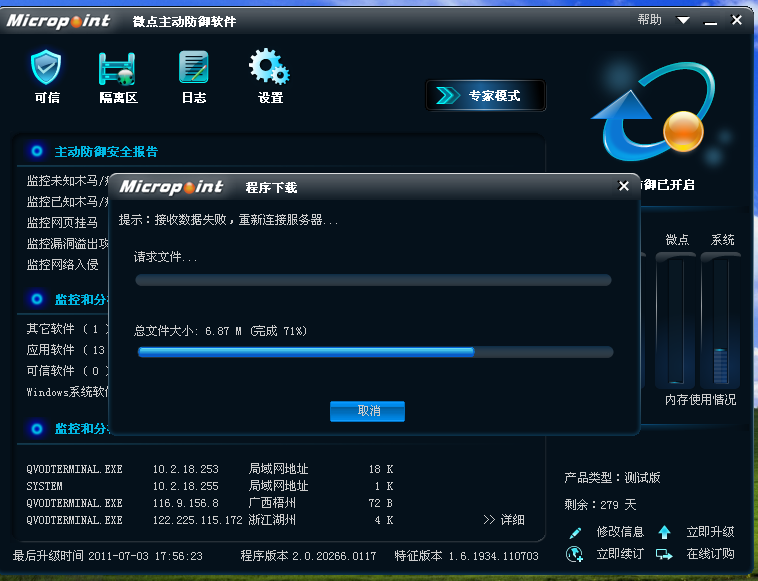The width and height of the screenshot is (758, 581).
Task: Click the 详细 double chevron icon
Action: (x=489, y=520)
